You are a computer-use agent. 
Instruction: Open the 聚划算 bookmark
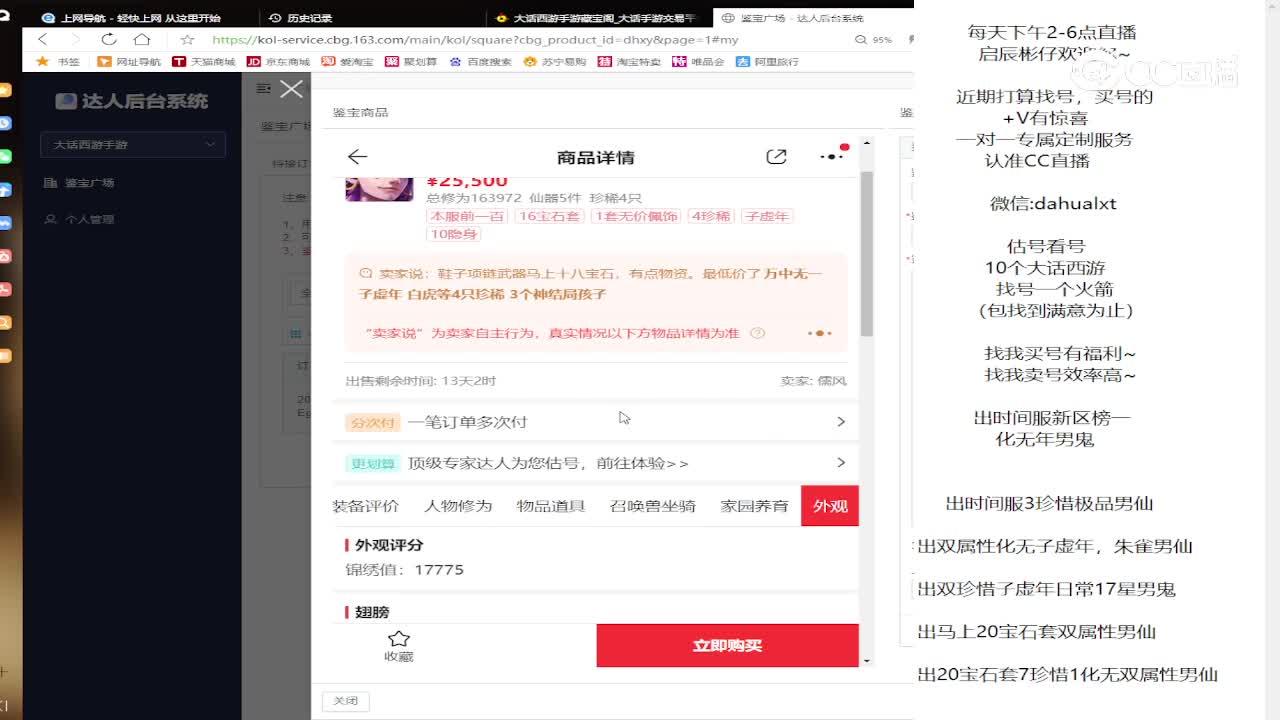tap(411, 62)
